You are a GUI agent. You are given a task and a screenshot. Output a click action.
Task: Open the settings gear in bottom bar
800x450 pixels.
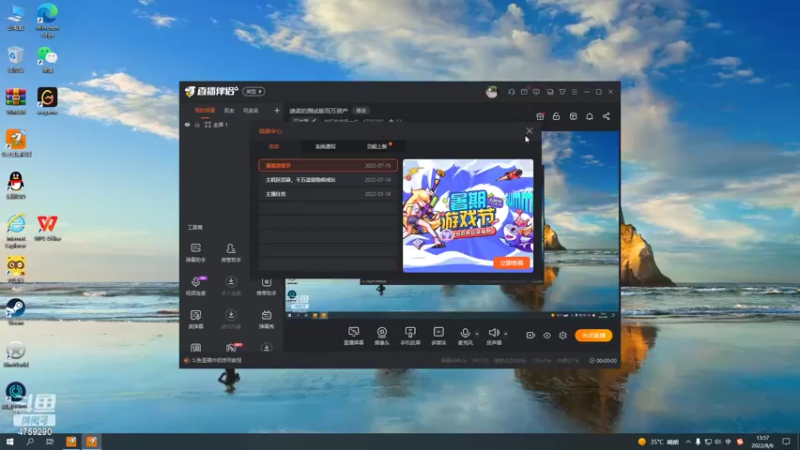click(563, 335)
